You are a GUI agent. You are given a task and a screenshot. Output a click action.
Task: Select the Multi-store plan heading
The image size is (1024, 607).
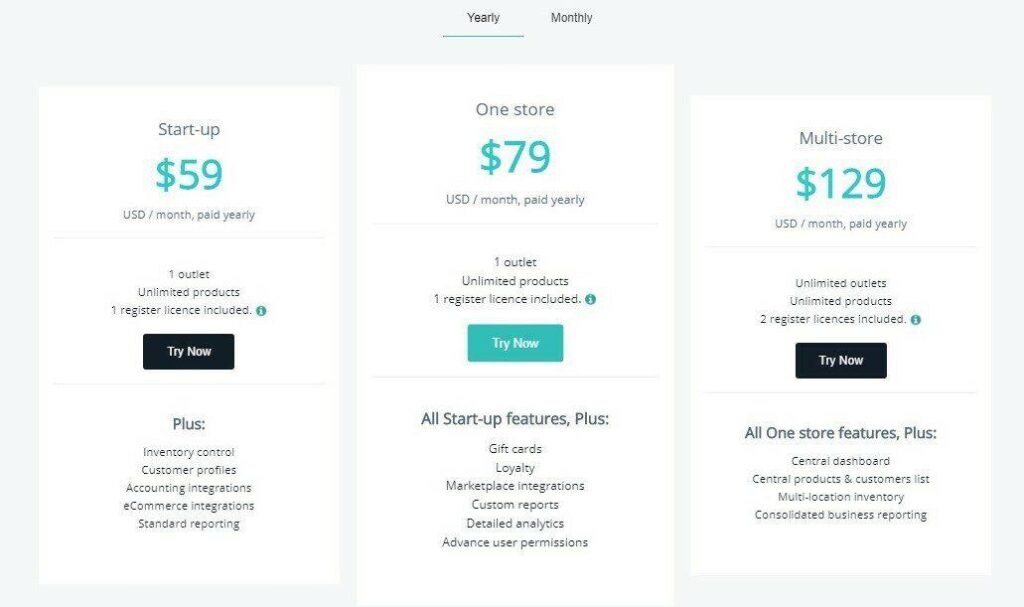[x=841, y=138]
